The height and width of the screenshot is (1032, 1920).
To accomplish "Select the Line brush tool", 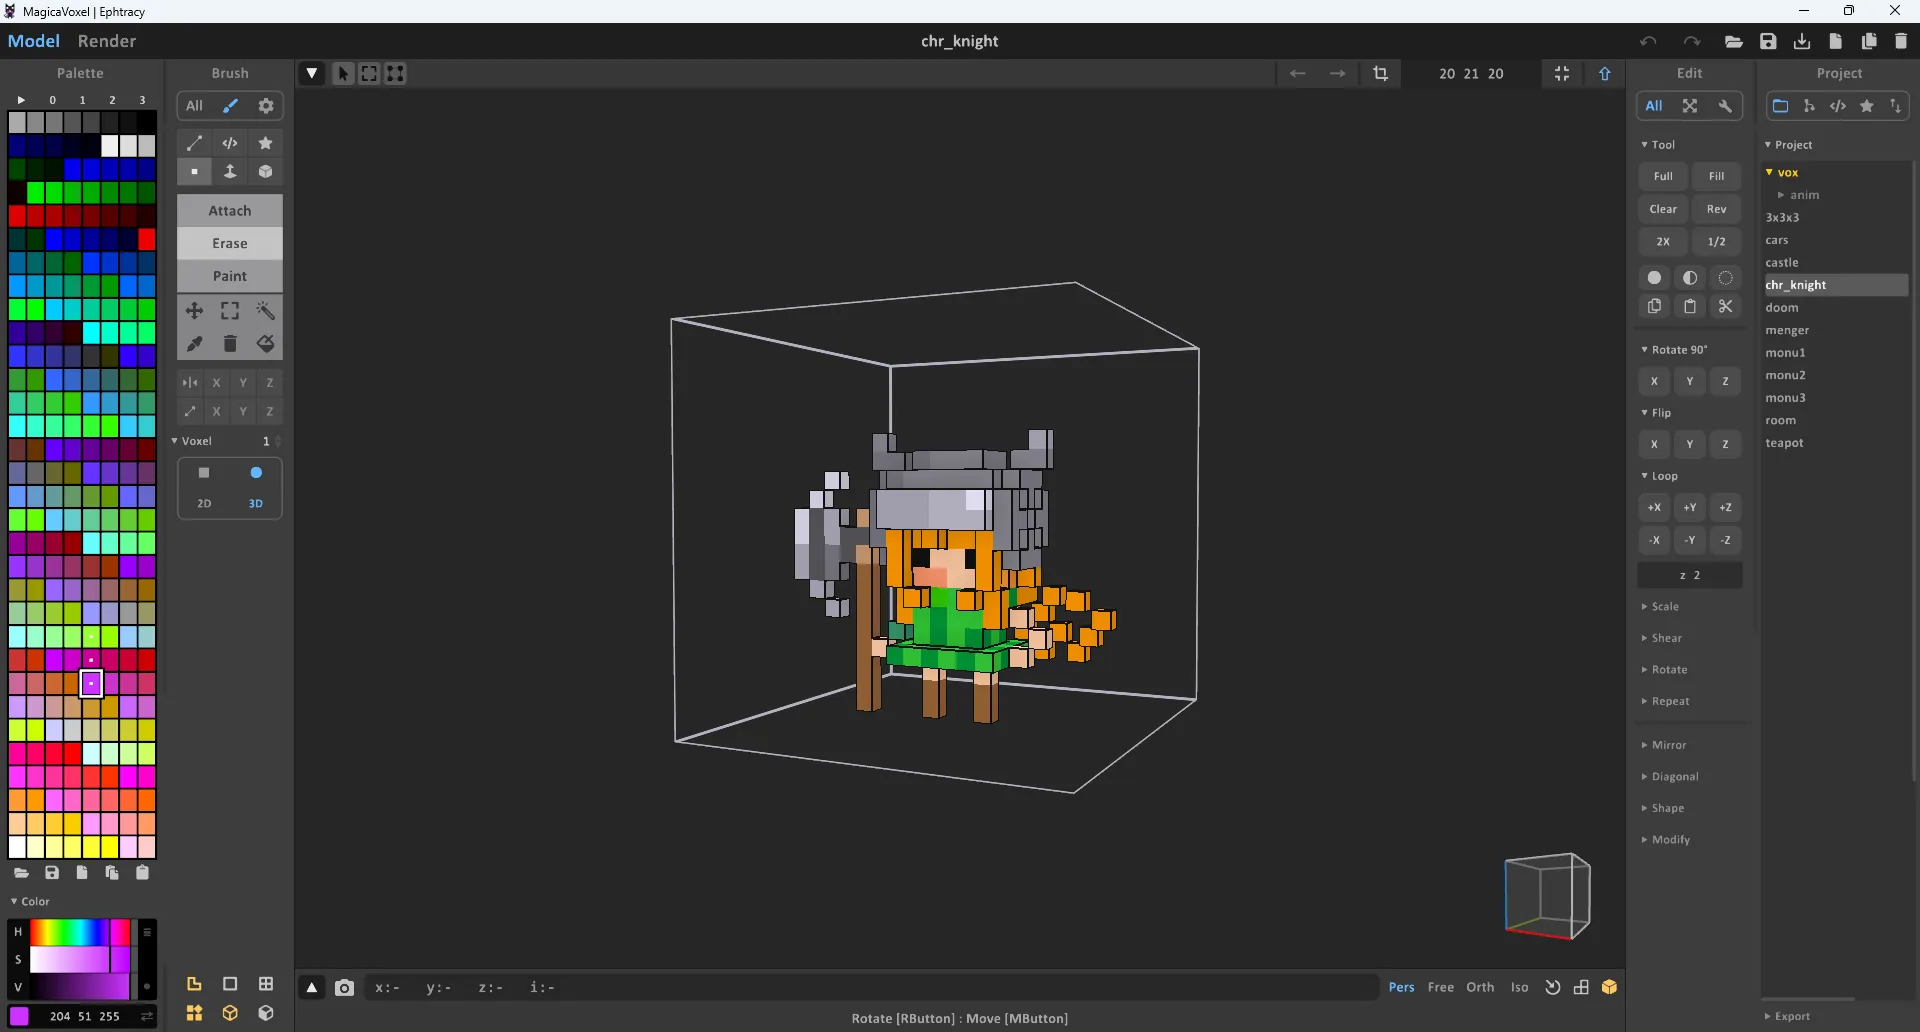I will (x=194, y=143).
